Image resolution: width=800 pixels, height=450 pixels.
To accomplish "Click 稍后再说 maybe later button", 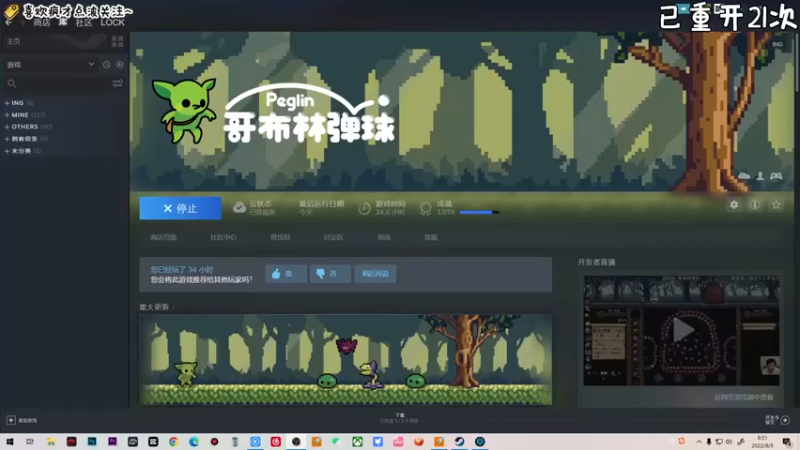I will (x=375, y=274).
